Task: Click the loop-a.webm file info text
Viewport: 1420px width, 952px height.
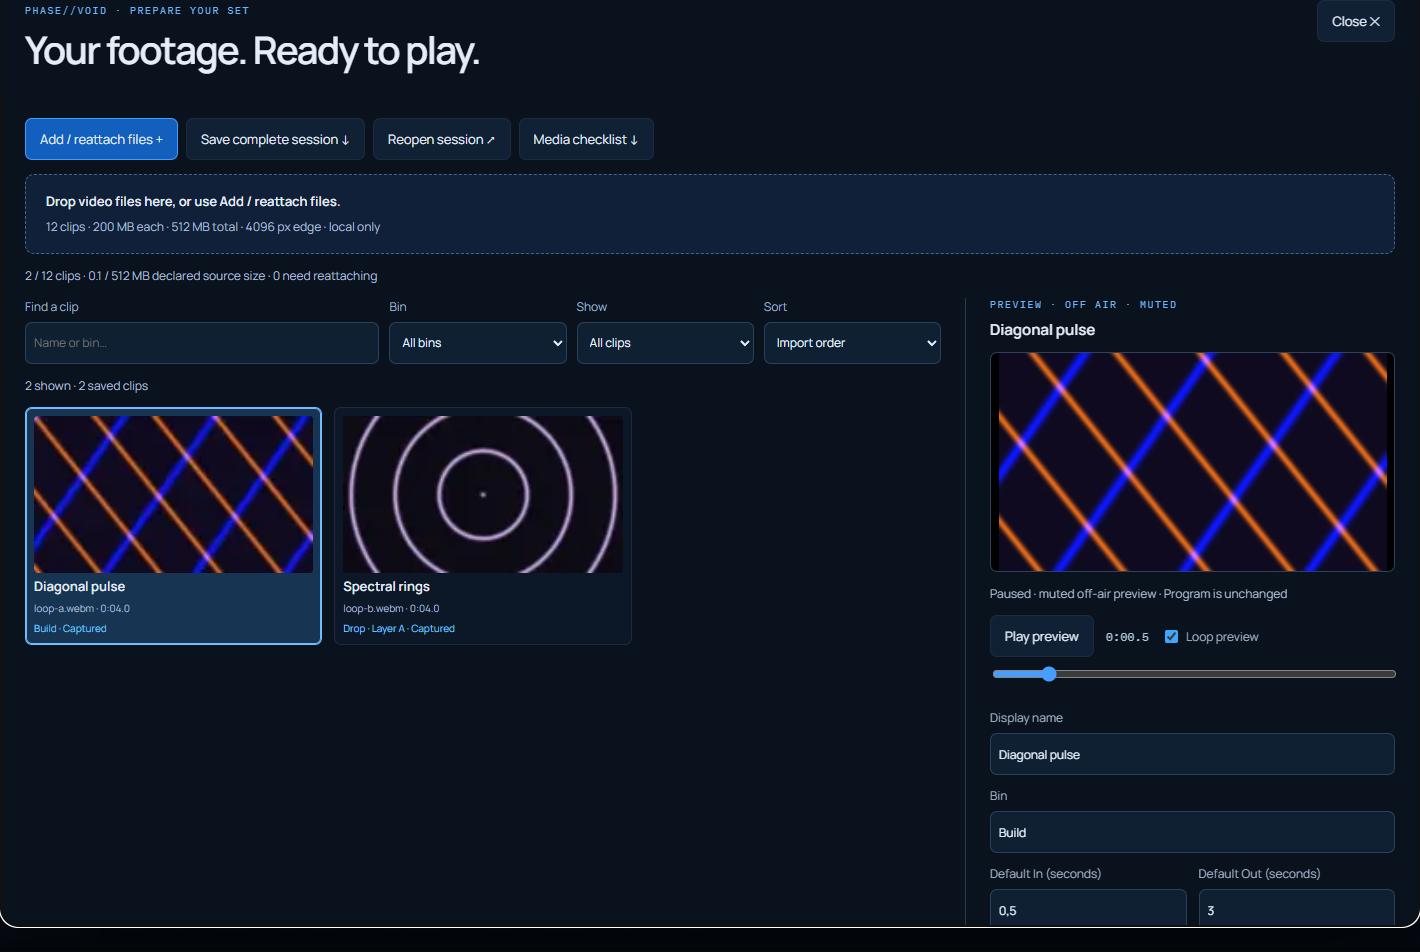Action: click(x=82, y=608)
